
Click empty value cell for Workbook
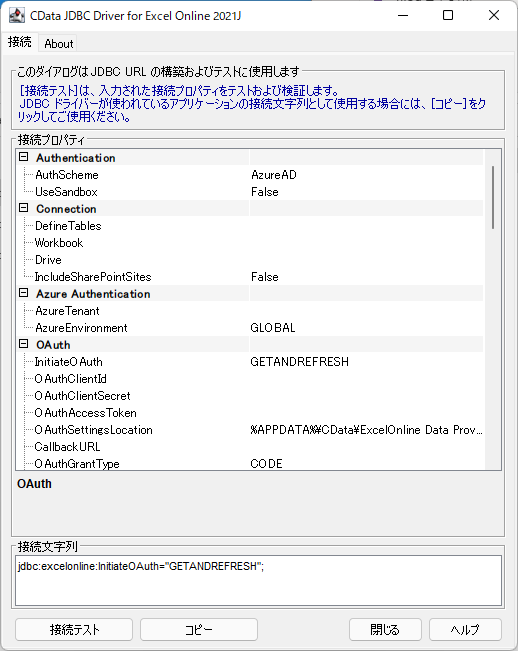pos(366,243)
